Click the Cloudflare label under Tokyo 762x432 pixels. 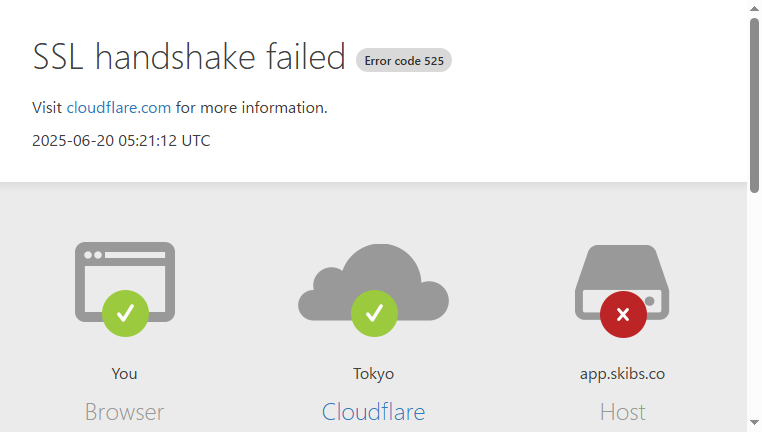click(x=373, y=412)
